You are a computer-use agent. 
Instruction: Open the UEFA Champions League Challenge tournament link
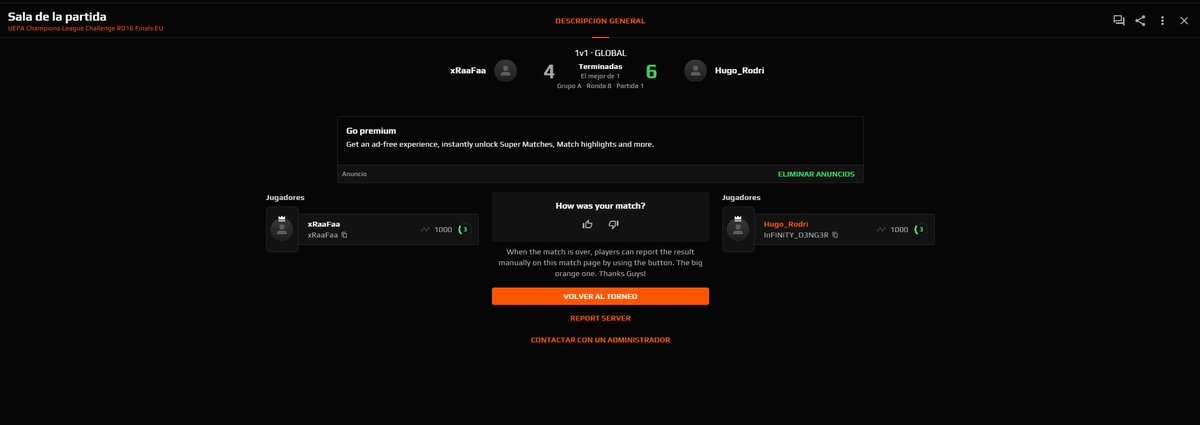pyautogui.click(x=85, y=28)
